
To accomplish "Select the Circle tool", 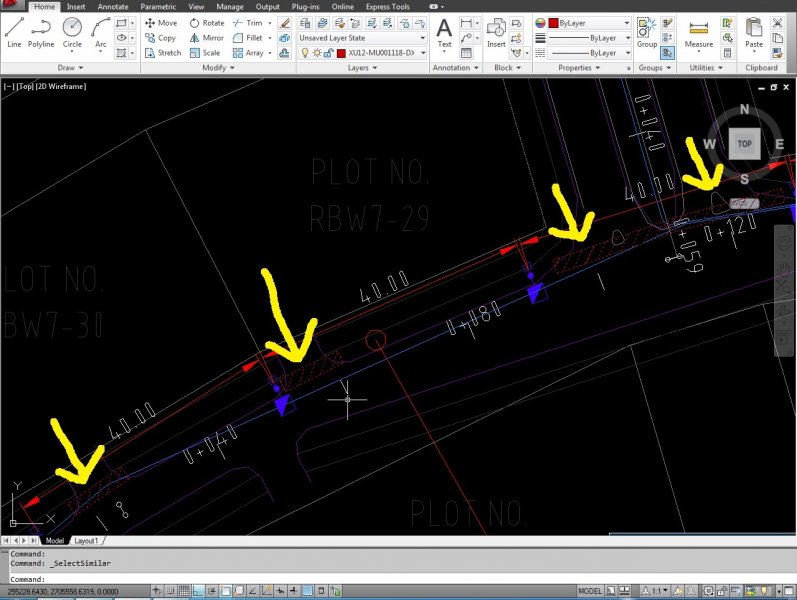I will point(72,33).
